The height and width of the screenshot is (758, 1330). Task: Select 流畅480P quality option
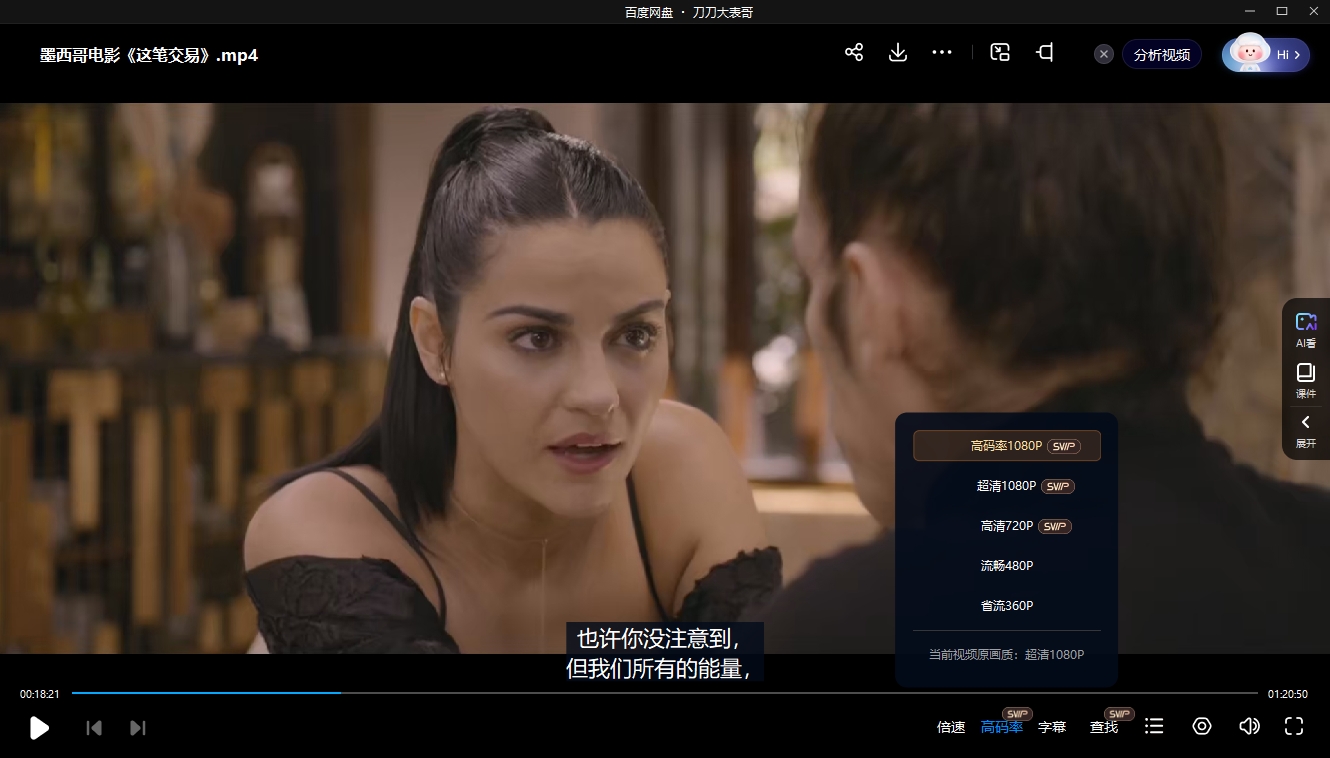tap(1007, 566)
